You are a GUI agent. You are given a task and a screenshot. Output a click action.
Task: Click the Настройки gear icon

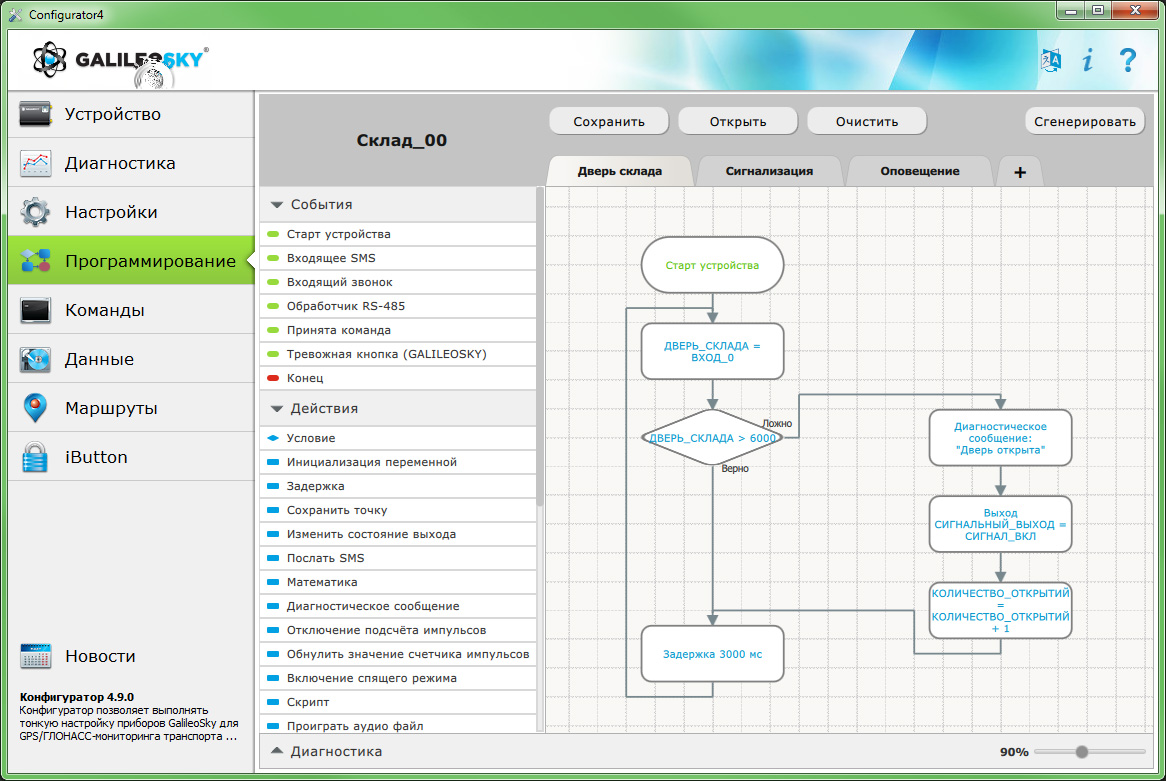tap(35, 212)
